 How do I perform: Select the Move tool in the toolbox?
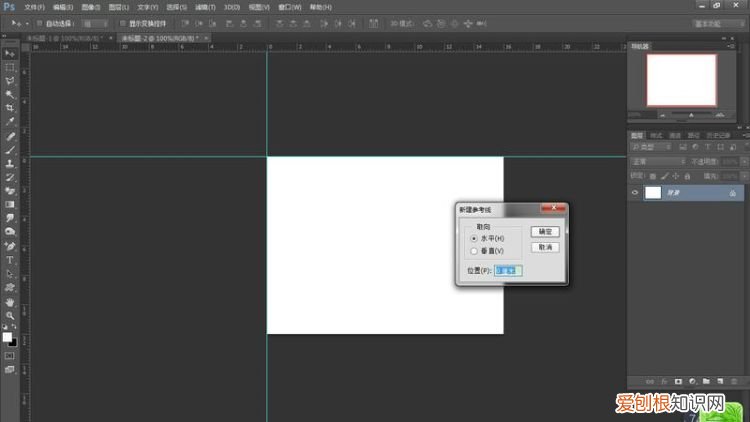pos(10,53)
